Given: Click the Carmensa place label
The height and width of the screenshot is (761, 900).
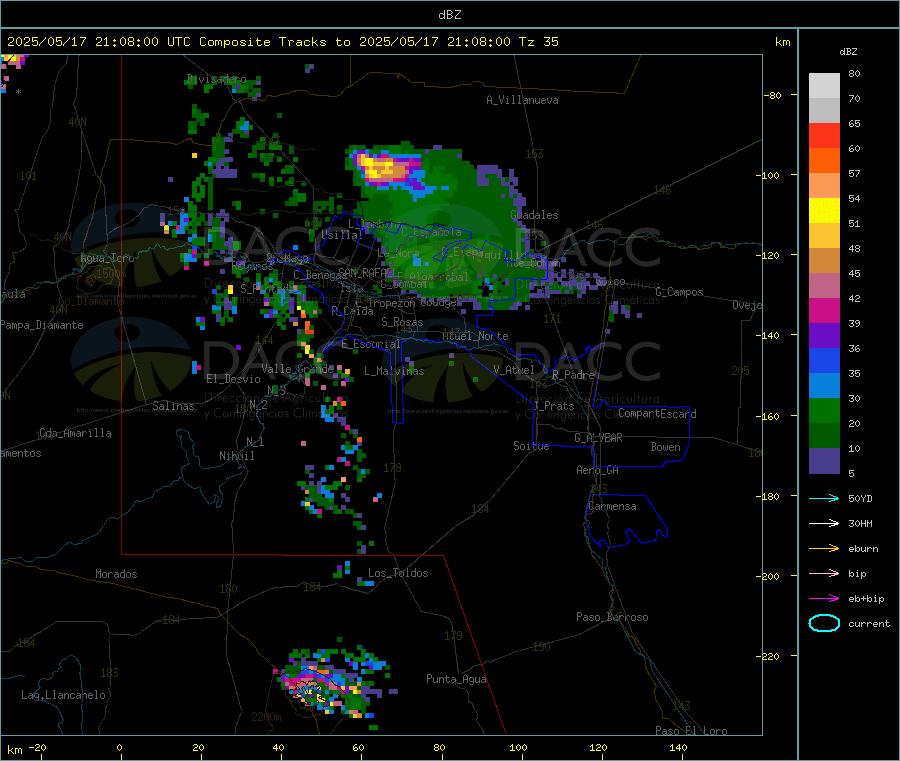Looking at the screenshot, I should tap(612, 506).
